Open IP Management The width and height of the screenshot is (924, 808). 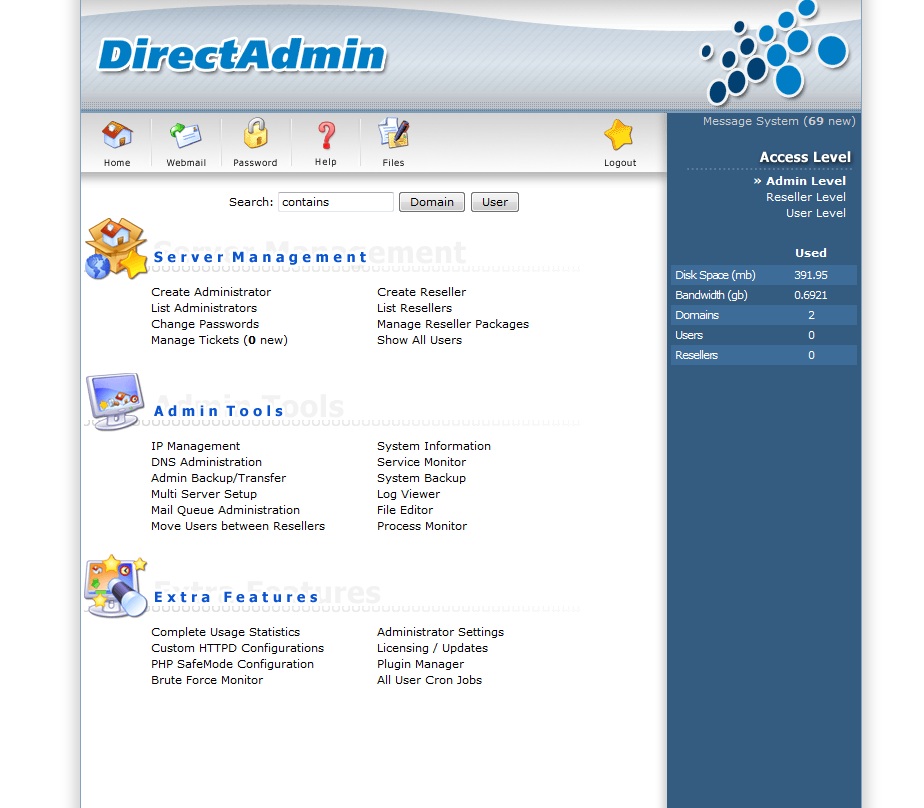click(x=196, y=446)
